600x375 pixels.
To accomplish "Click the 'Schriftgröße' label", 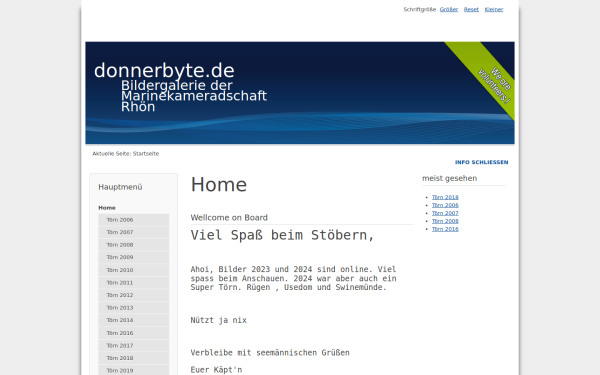I will pos(419,10).
